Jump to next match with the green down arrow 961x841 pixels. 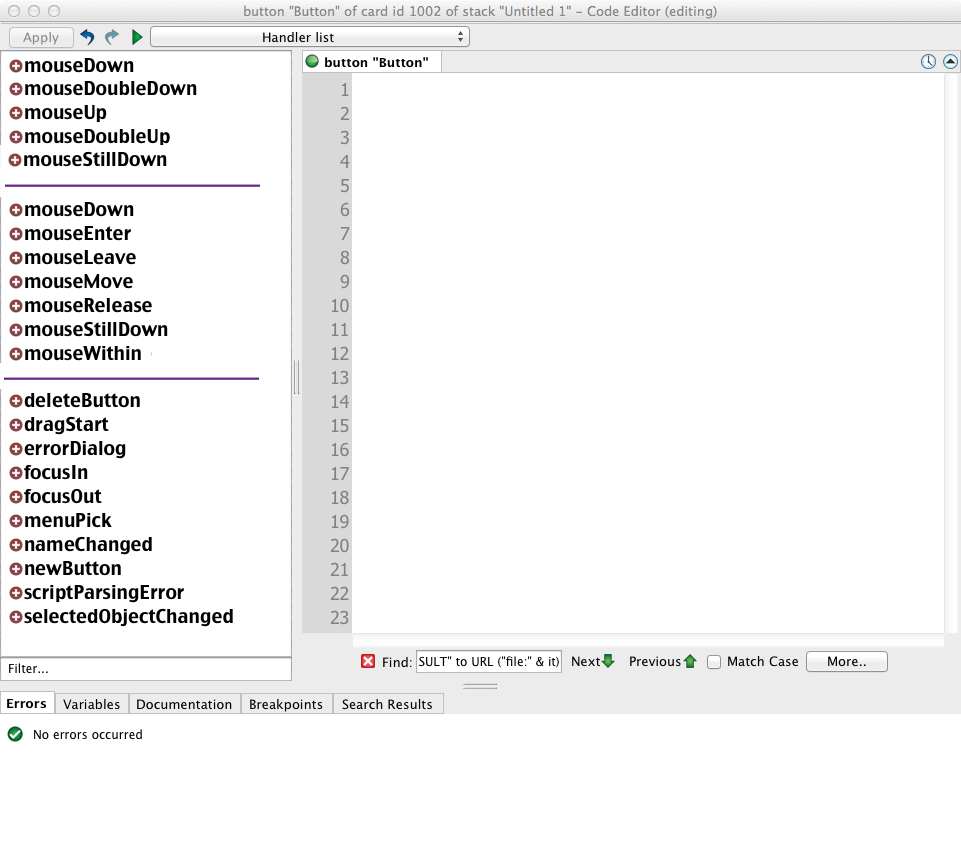(x=608, y=661)
